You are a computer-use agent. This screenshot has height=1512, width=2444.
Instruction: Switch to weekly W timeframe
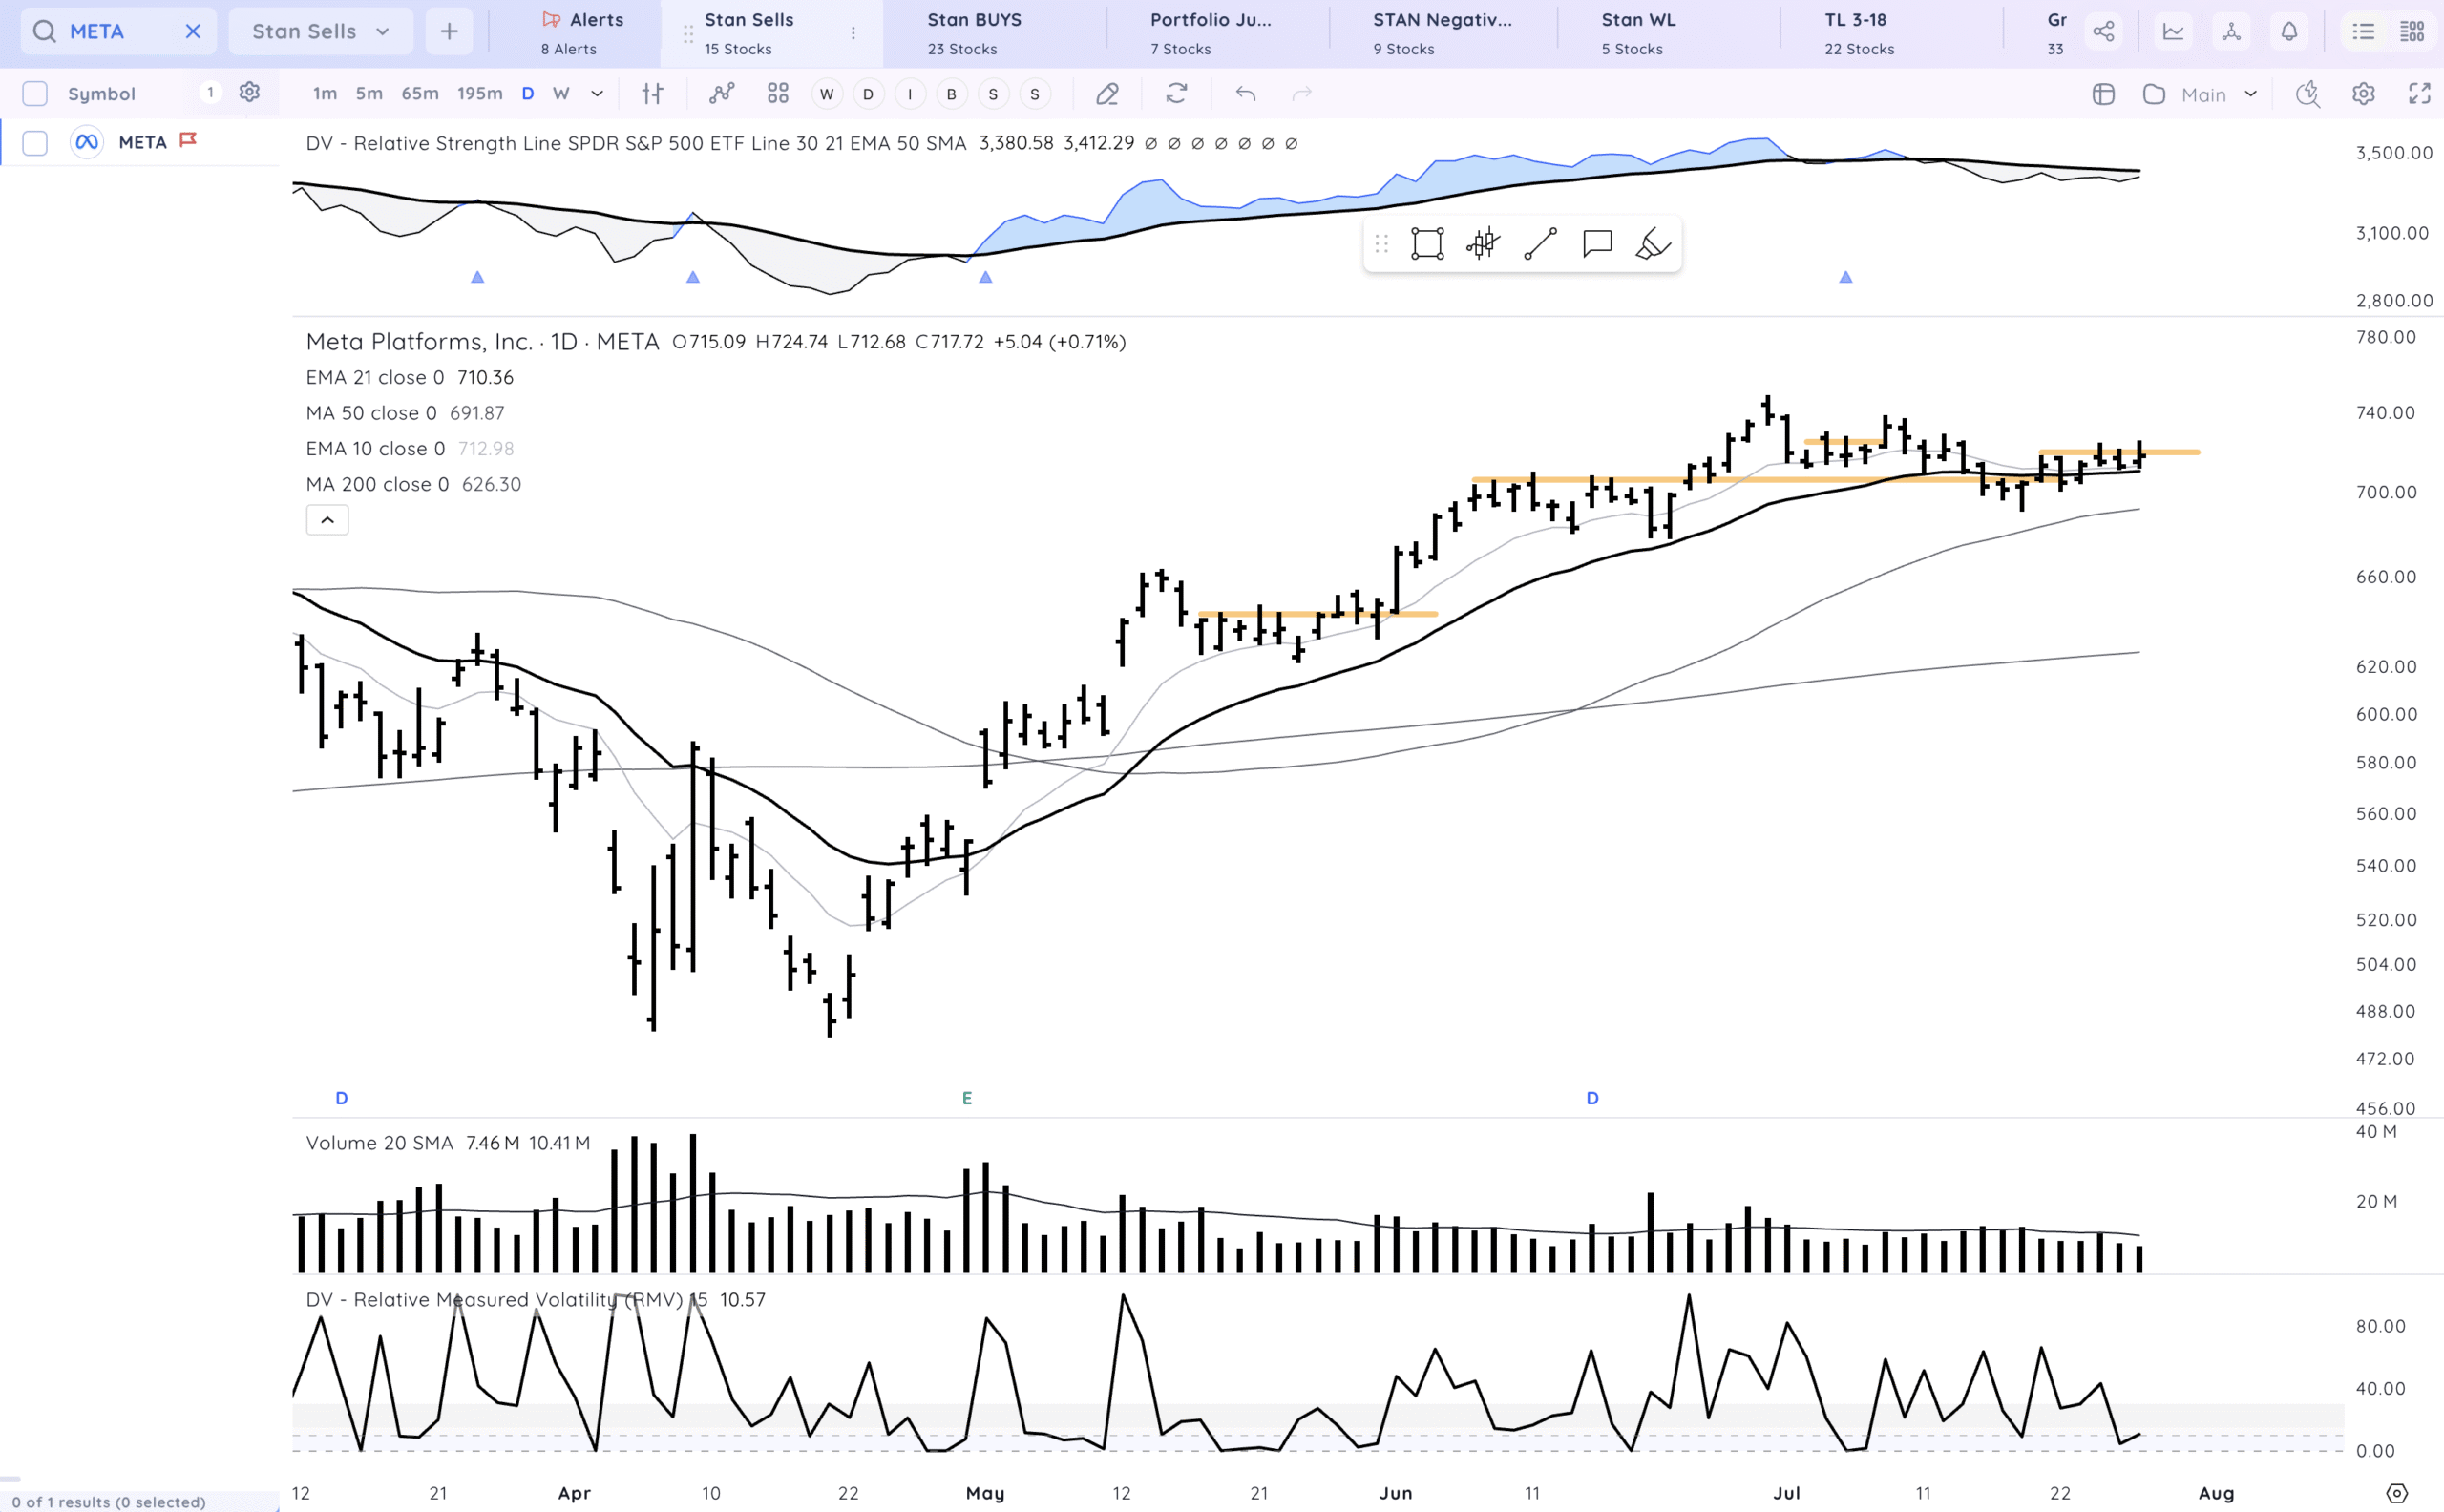(x=561, y=94)
